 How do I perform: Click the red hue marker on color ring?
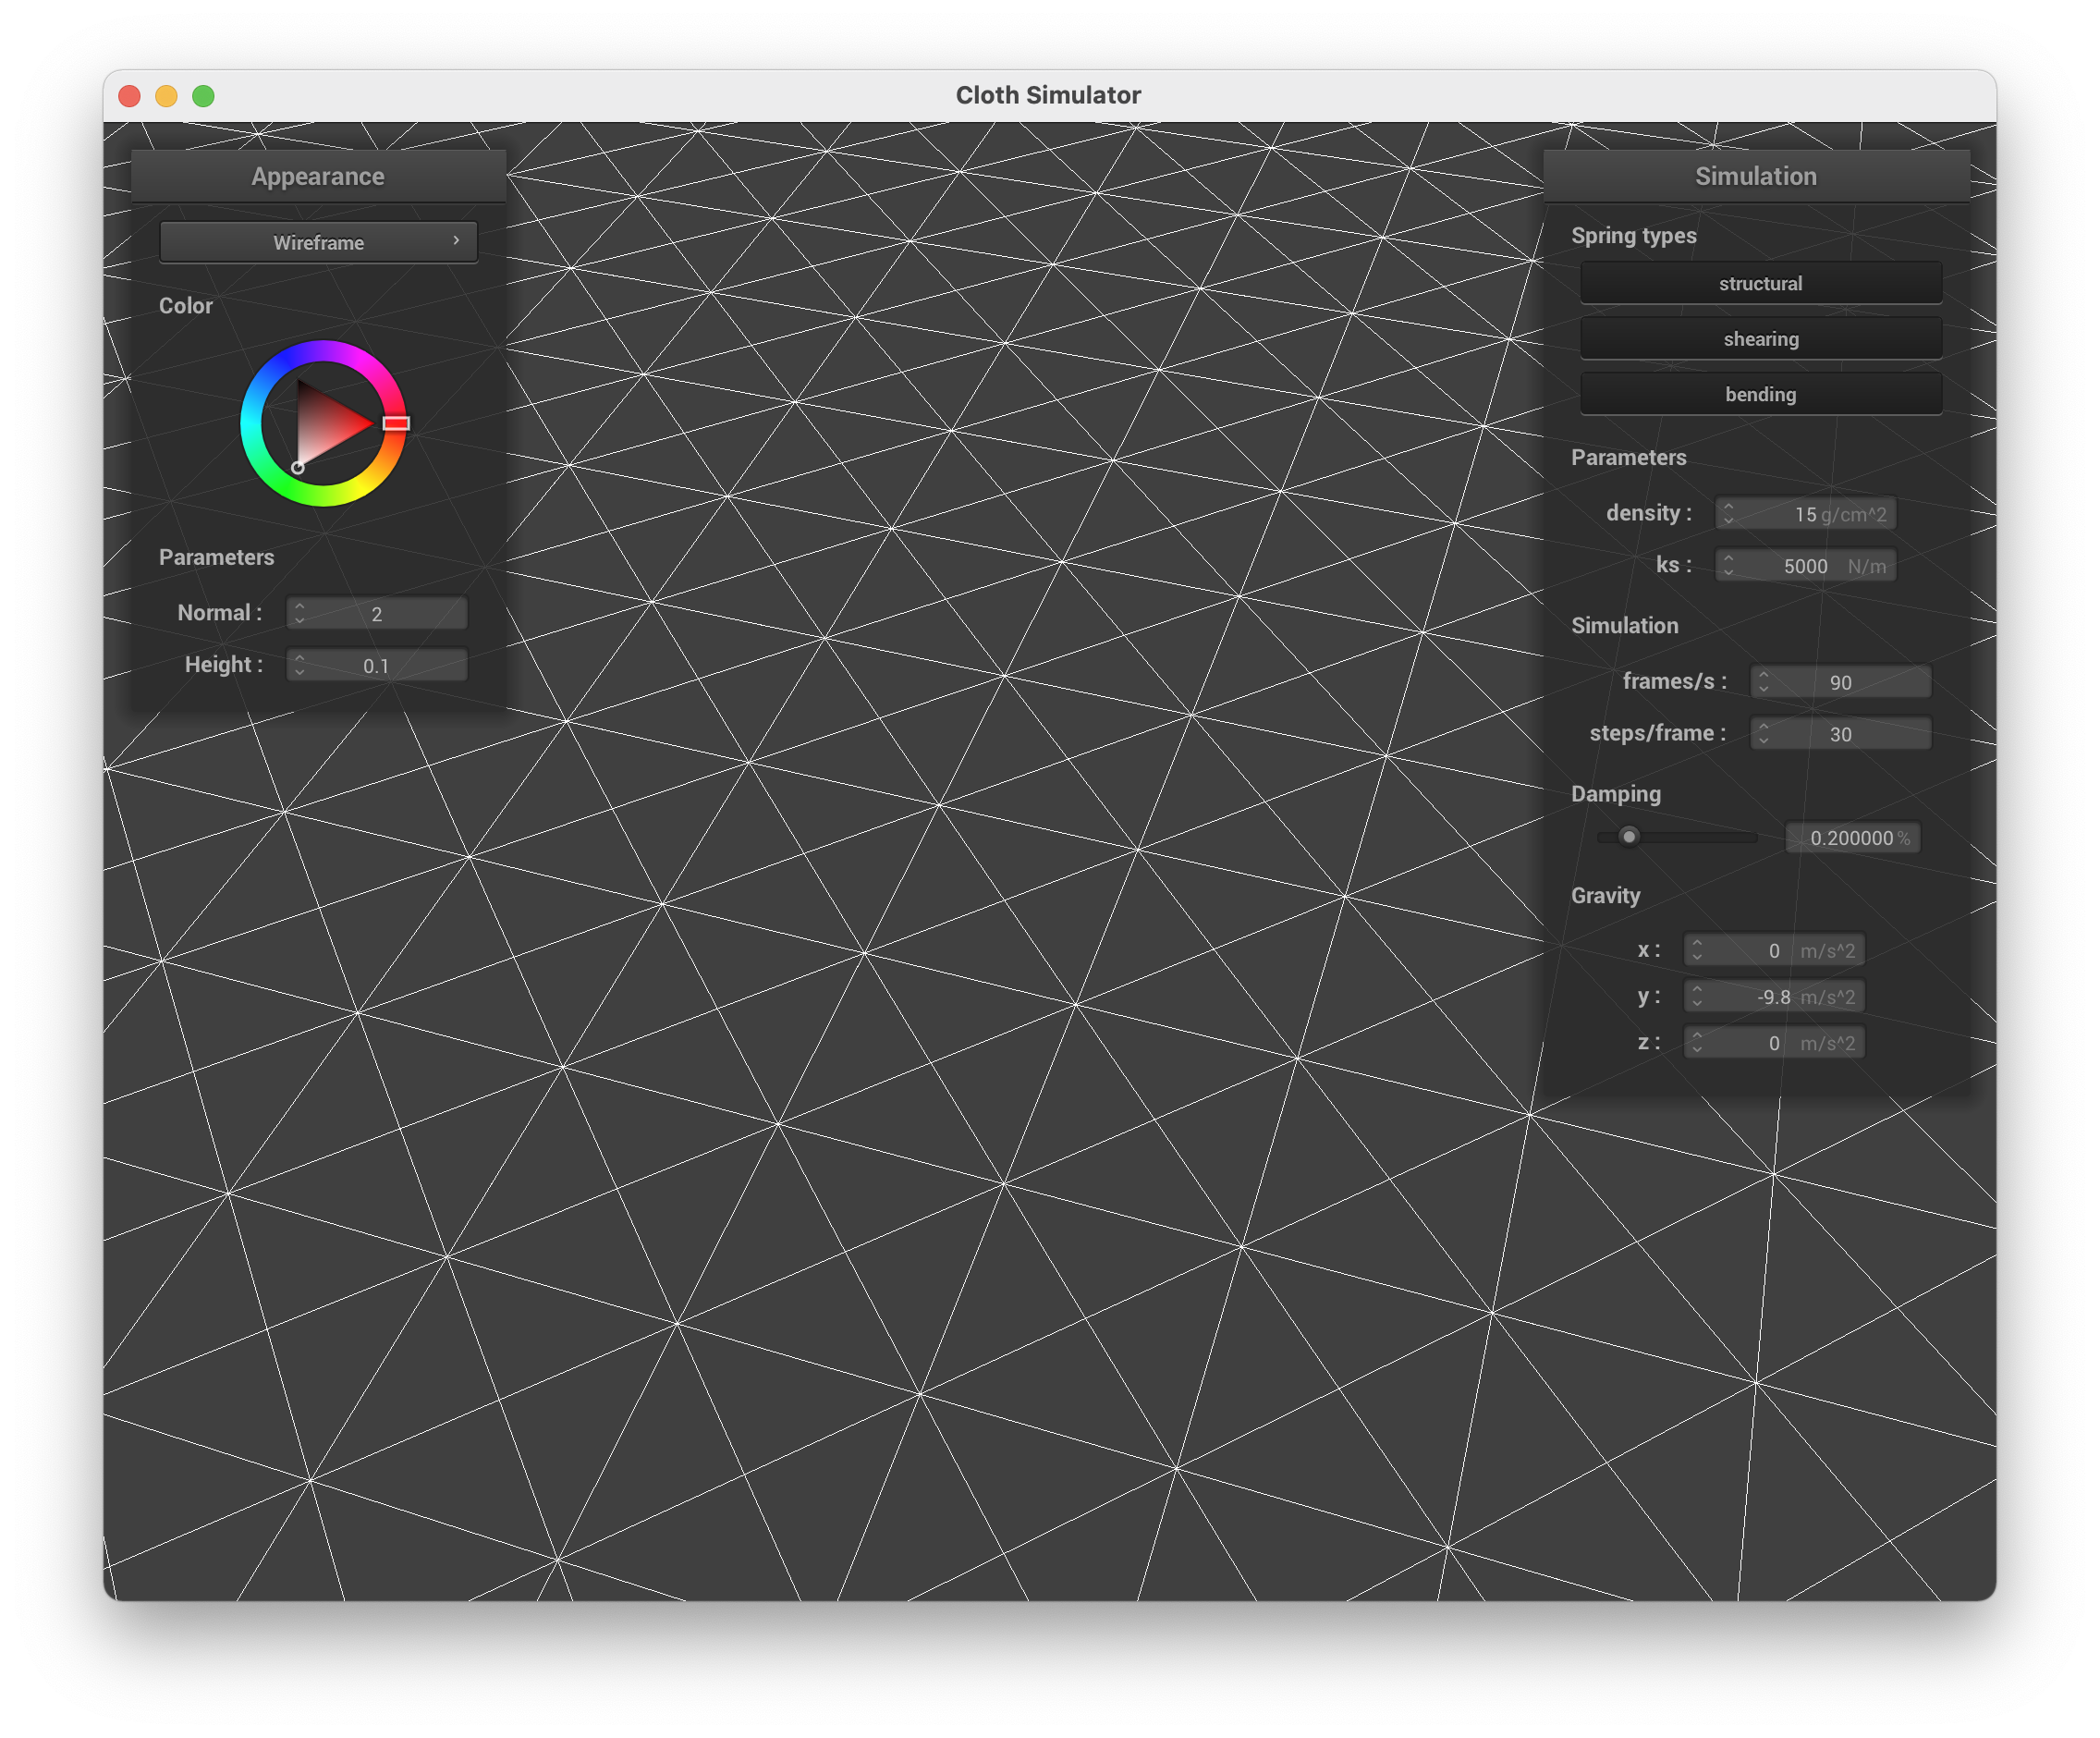coord(396,424)
